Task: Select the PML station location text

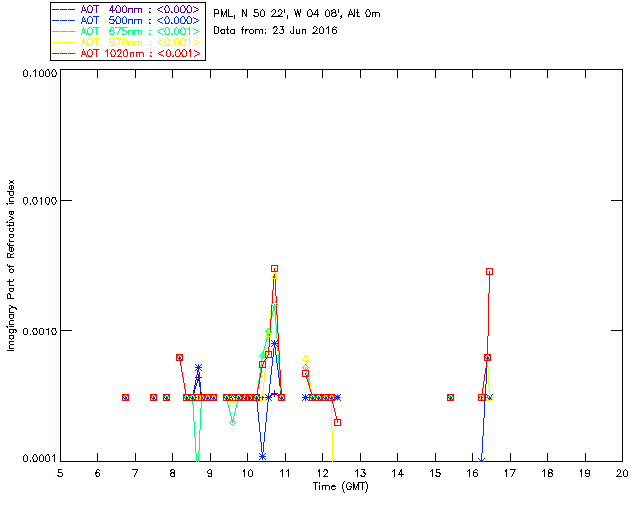Action: pyautogui.click(x=297, y=14)
